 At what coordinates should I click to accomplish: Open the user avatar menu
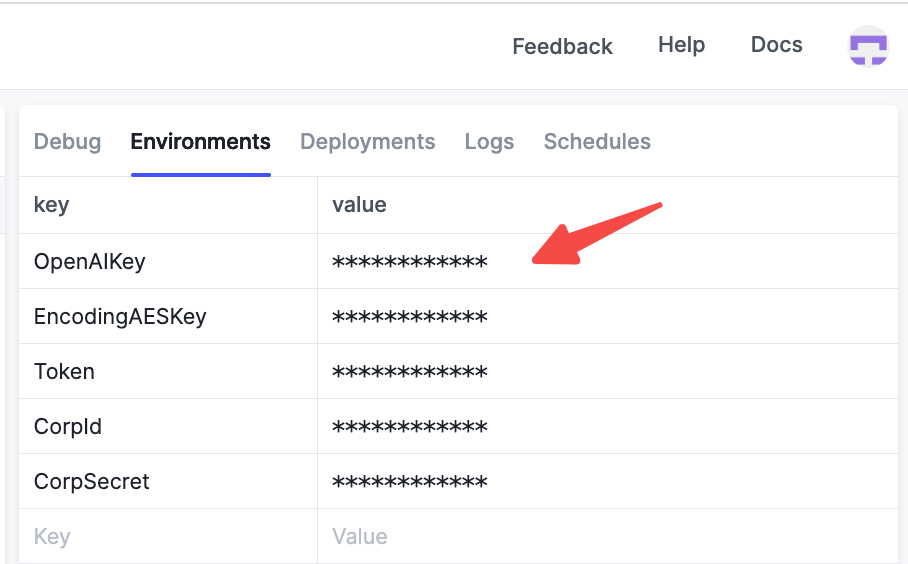click(x=868, y=46)
